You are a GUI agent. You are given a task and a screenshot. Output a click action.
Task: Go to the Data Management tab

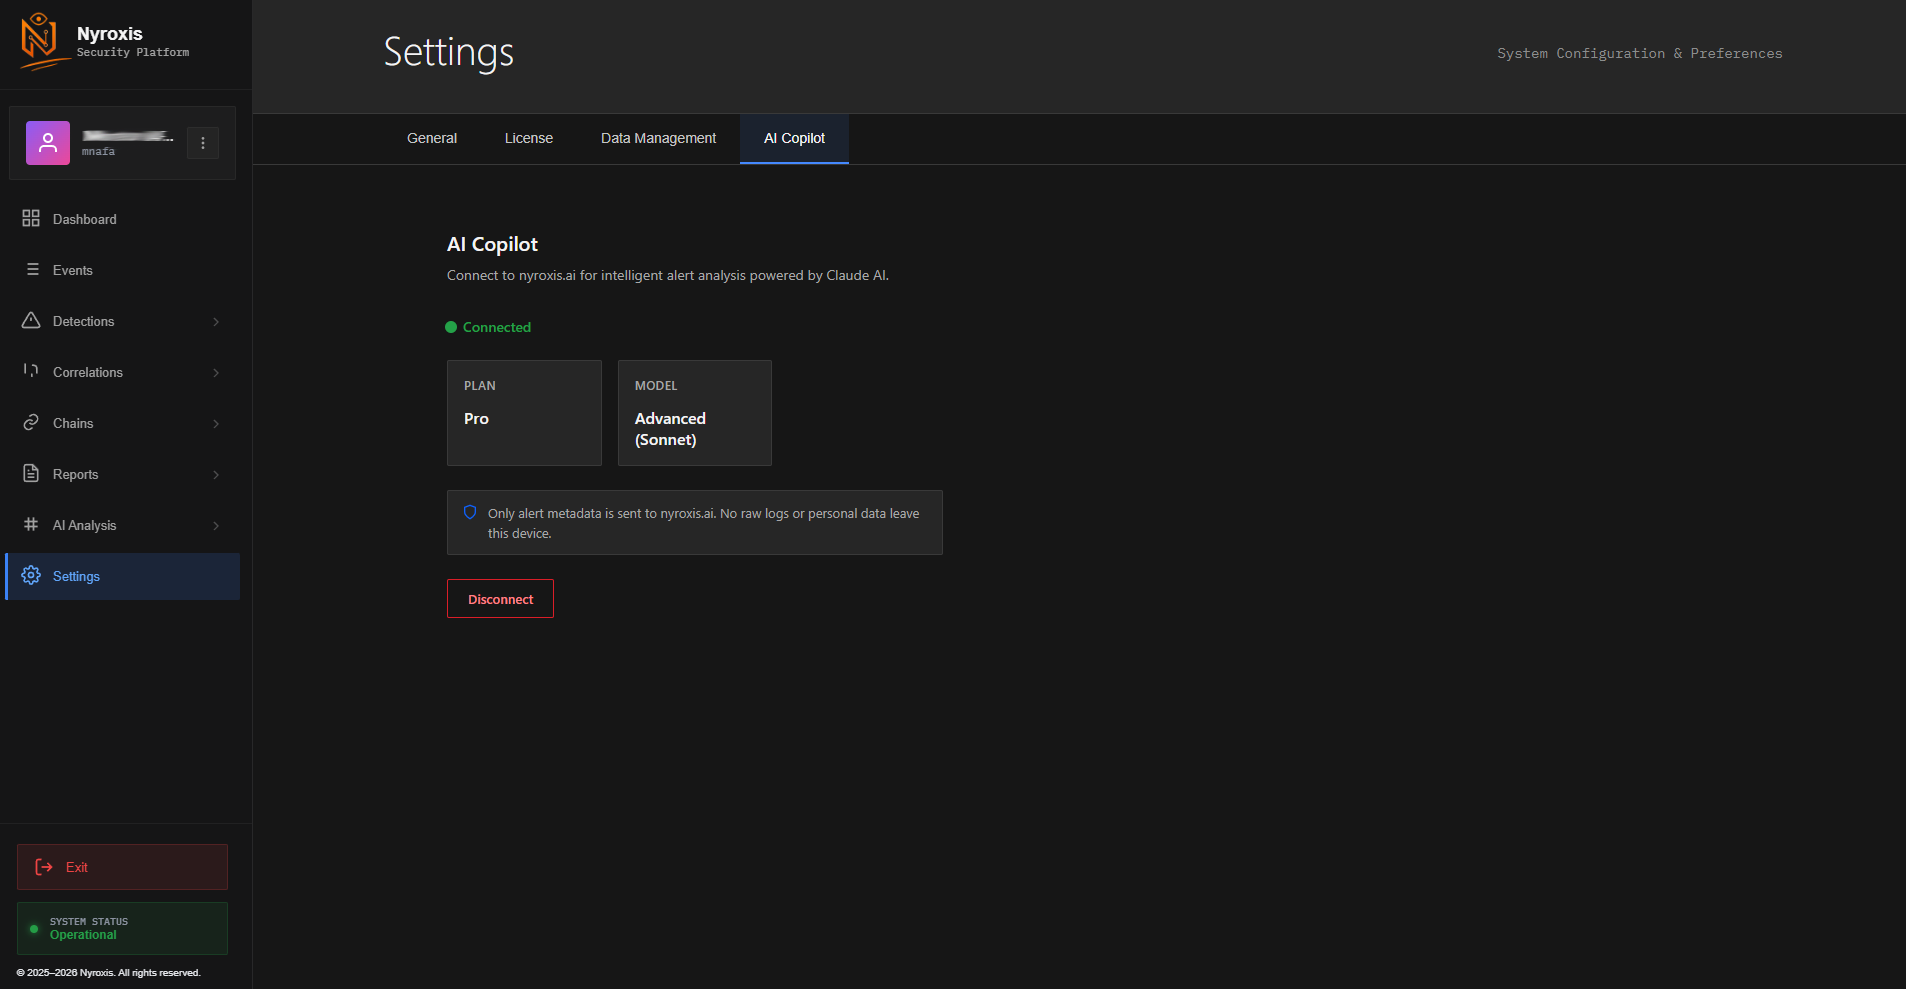click(658, 138)
